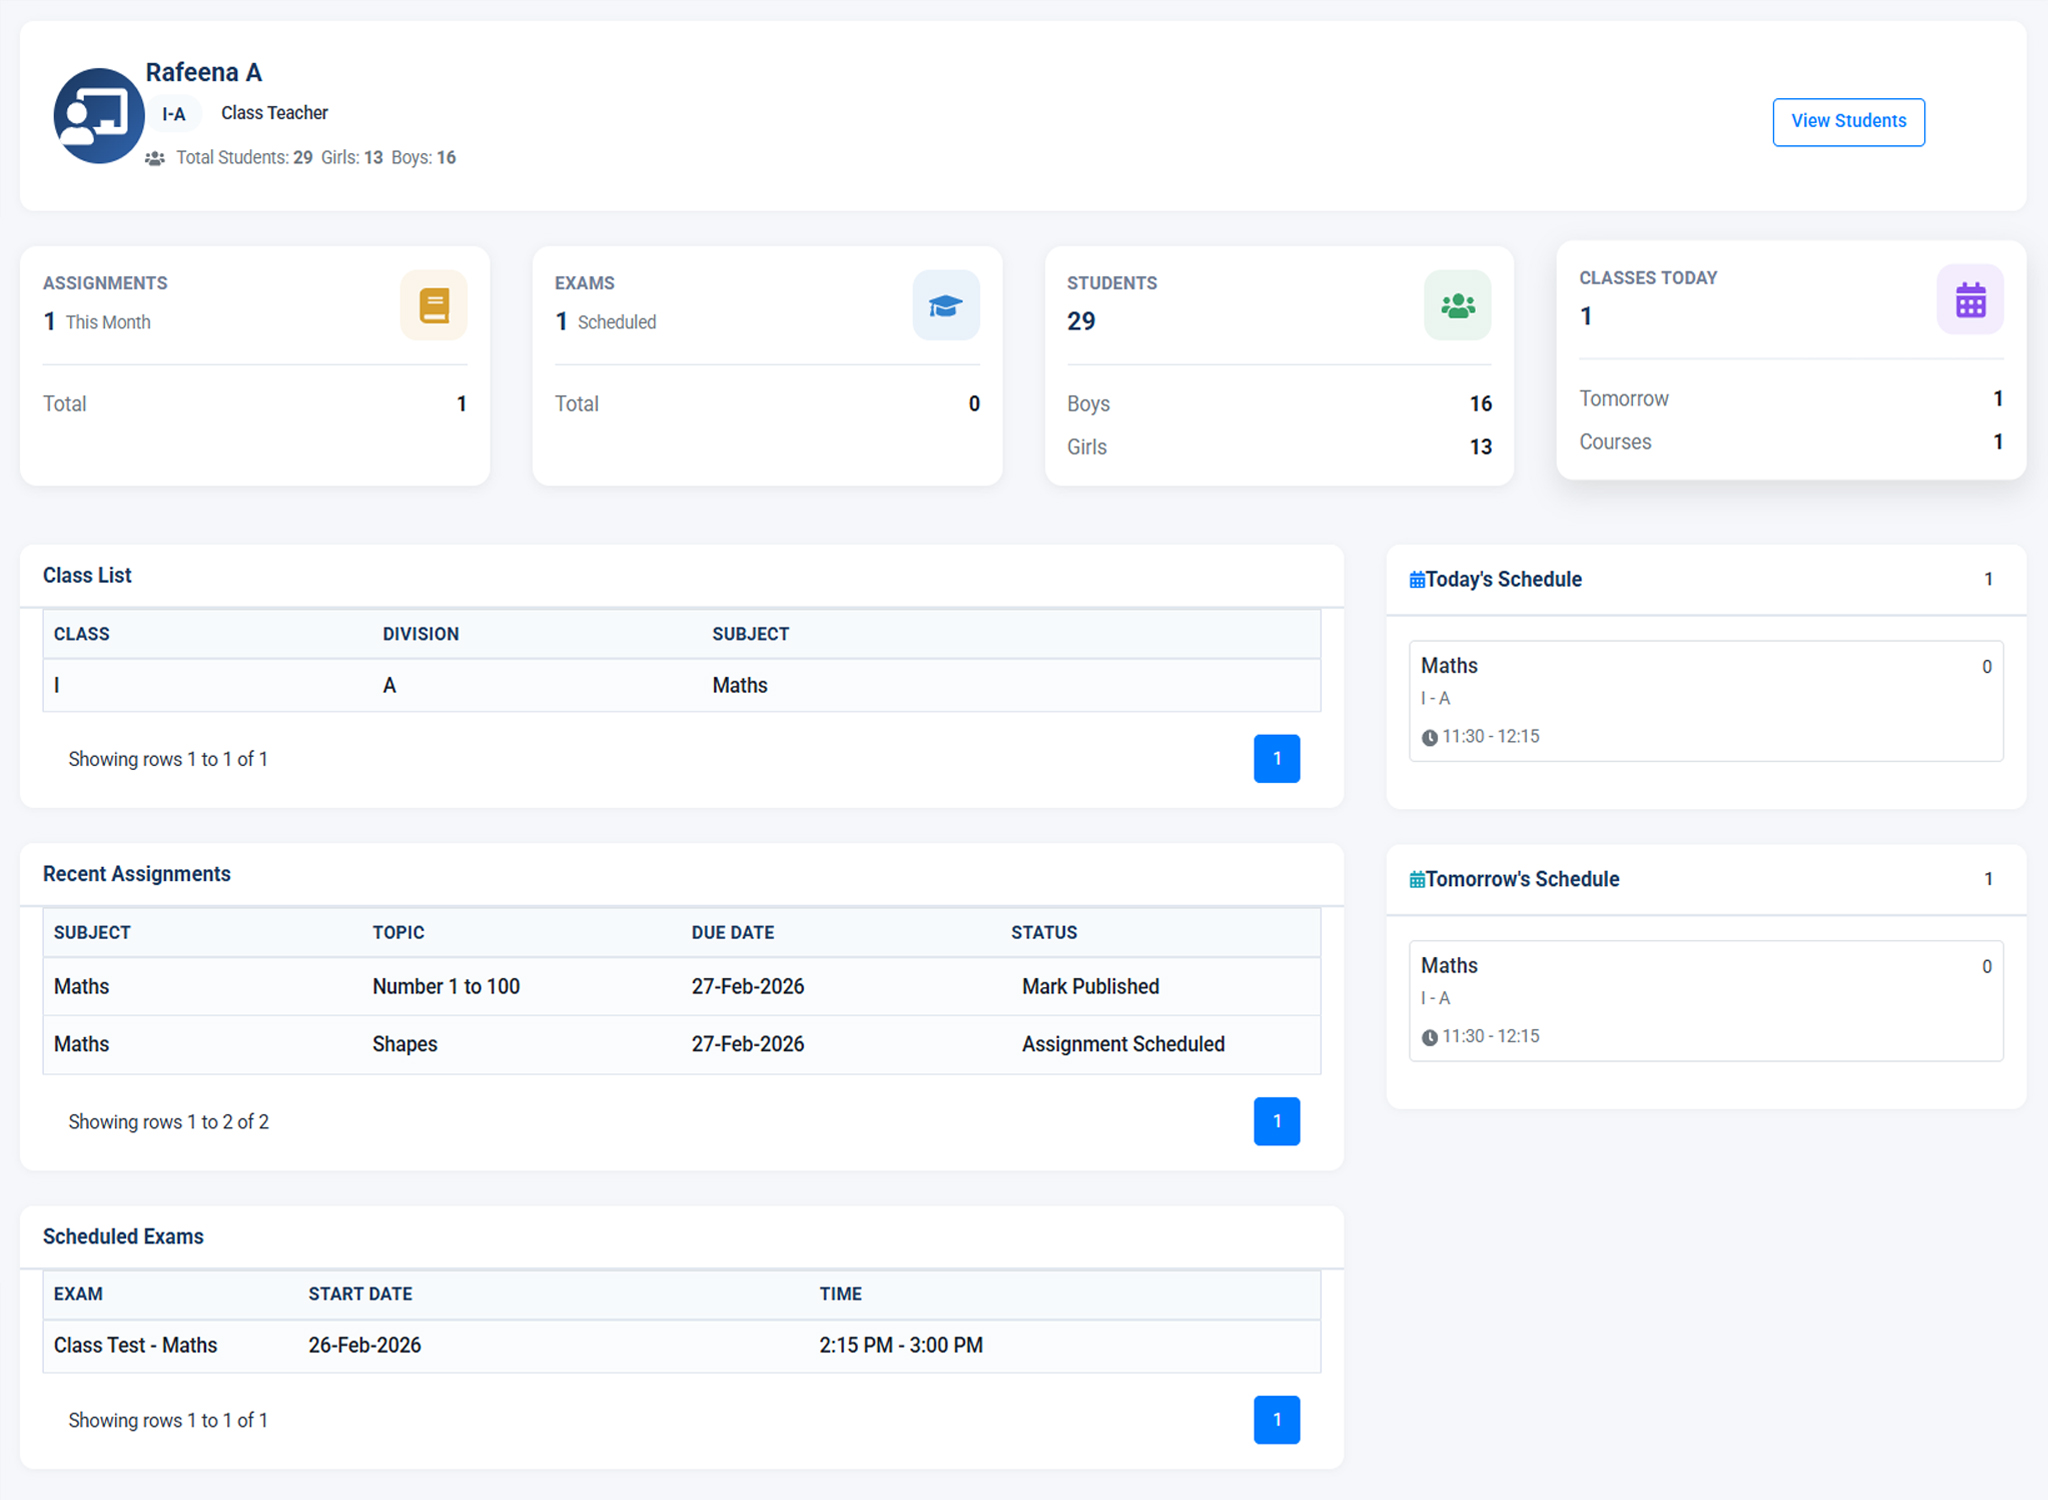
Task: Click the Assignments book icon
Action: coord(434,305)
